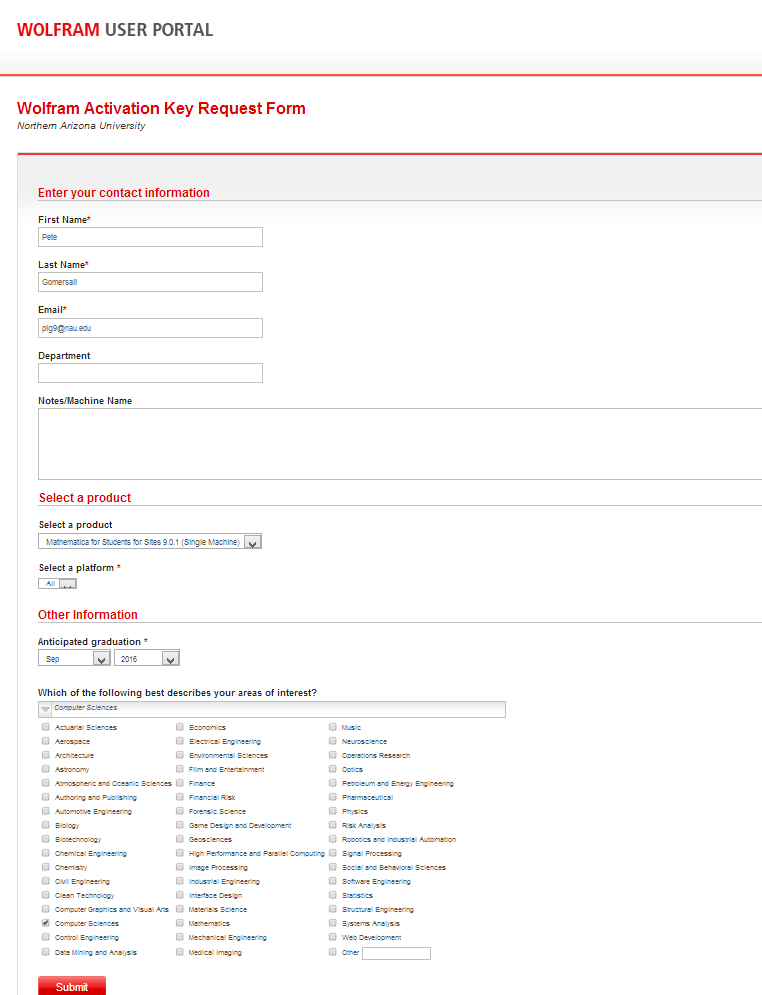Screen dimensions: 762x995
Task: Check the Automotive Engineering box
Action: (x=46, y=811)
